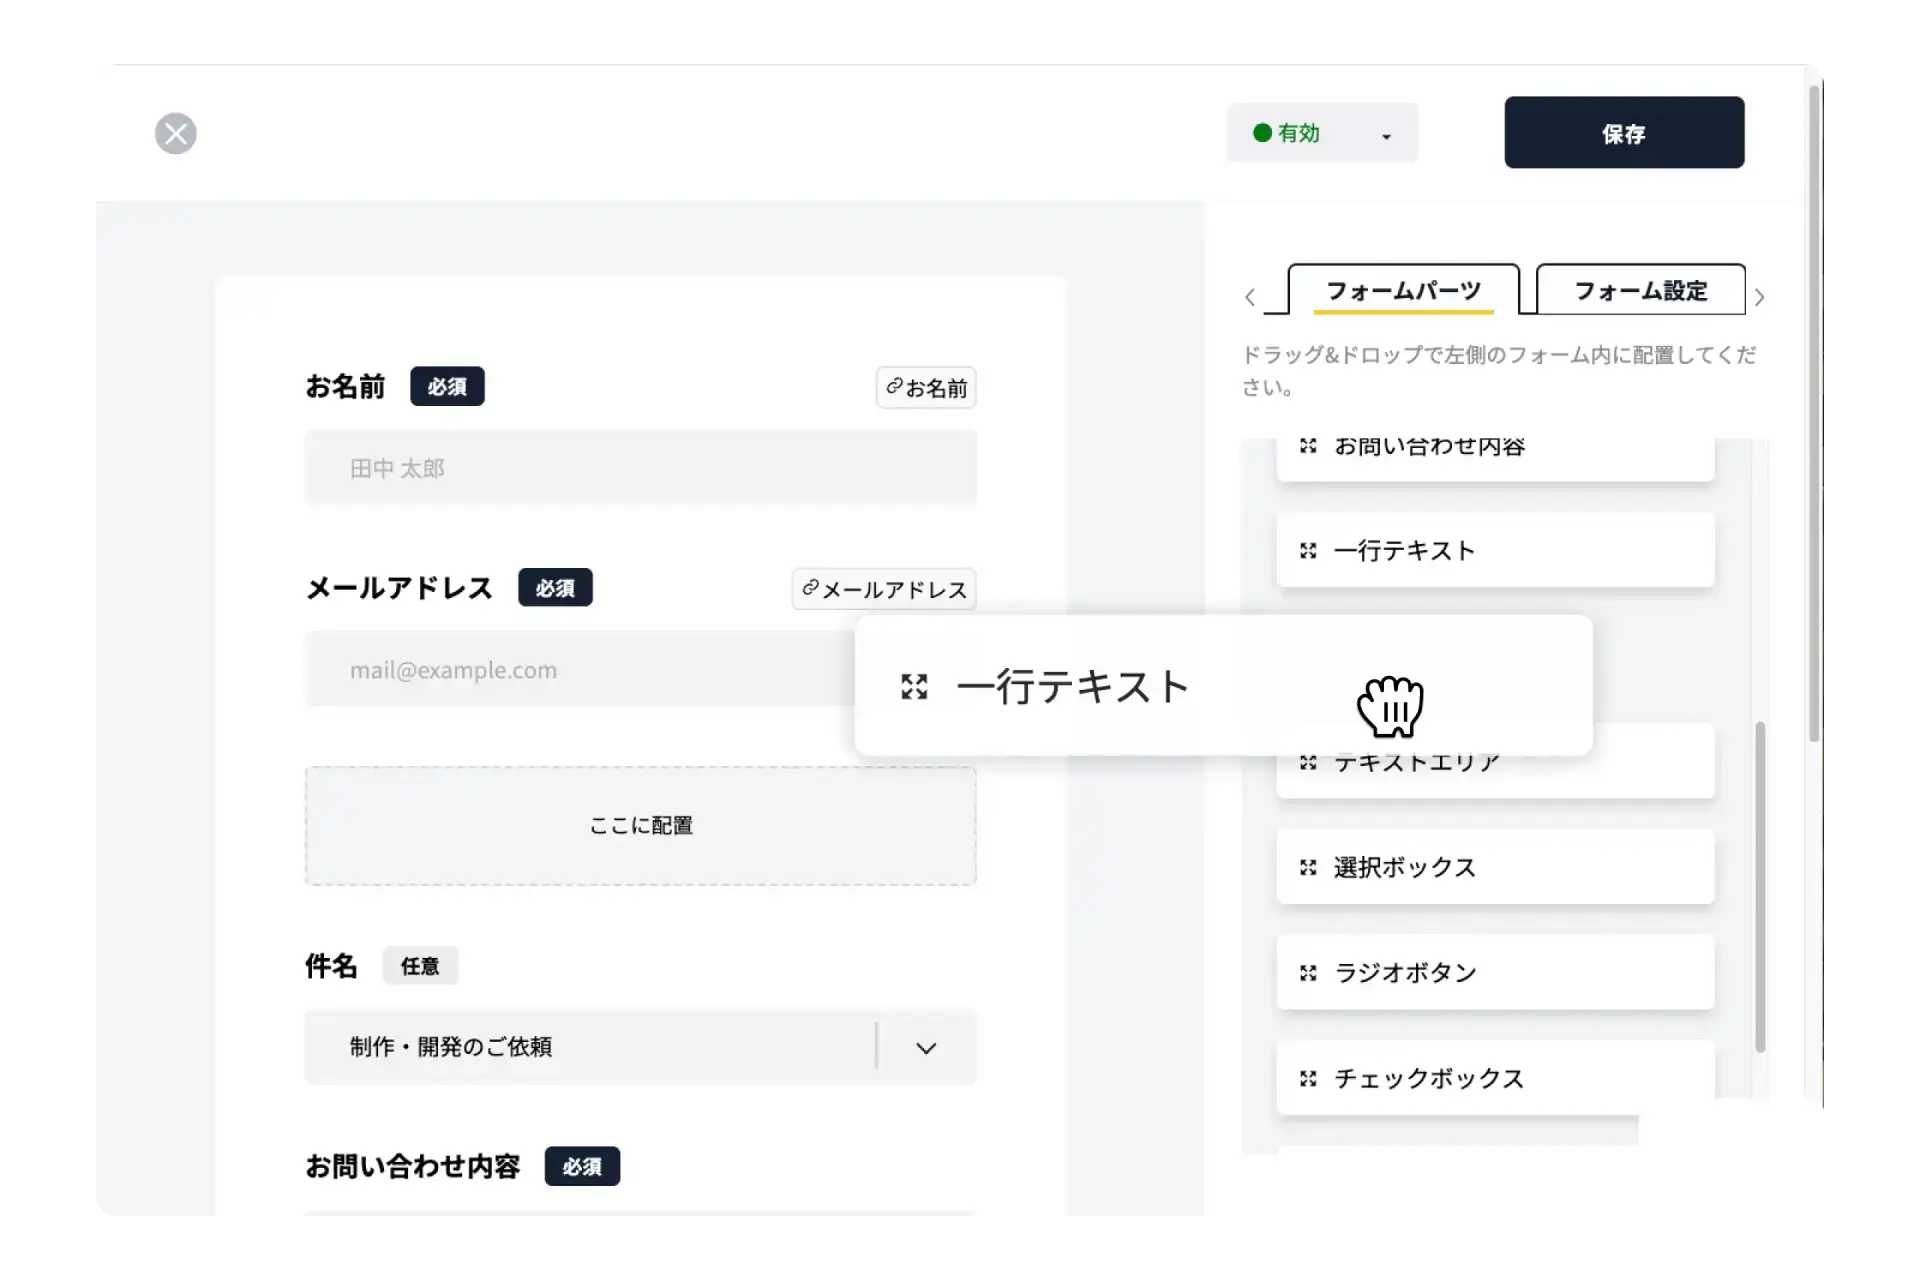
Task: Open the フォーム設定 tab
Action: [1641, 290]
